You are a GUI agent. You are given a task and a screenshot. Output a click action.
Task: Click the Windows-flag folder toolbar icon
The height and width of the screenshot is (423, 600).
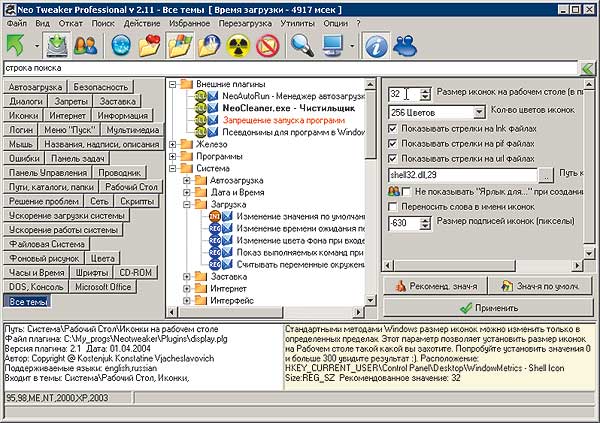[x=180, y=45]
